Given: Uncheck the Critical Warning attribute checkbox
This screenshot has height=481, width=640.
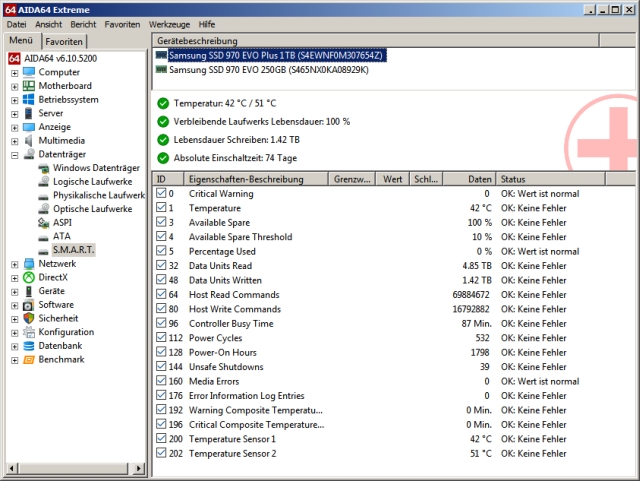Looking at the screenshot, I should click(x=161, y=193).
